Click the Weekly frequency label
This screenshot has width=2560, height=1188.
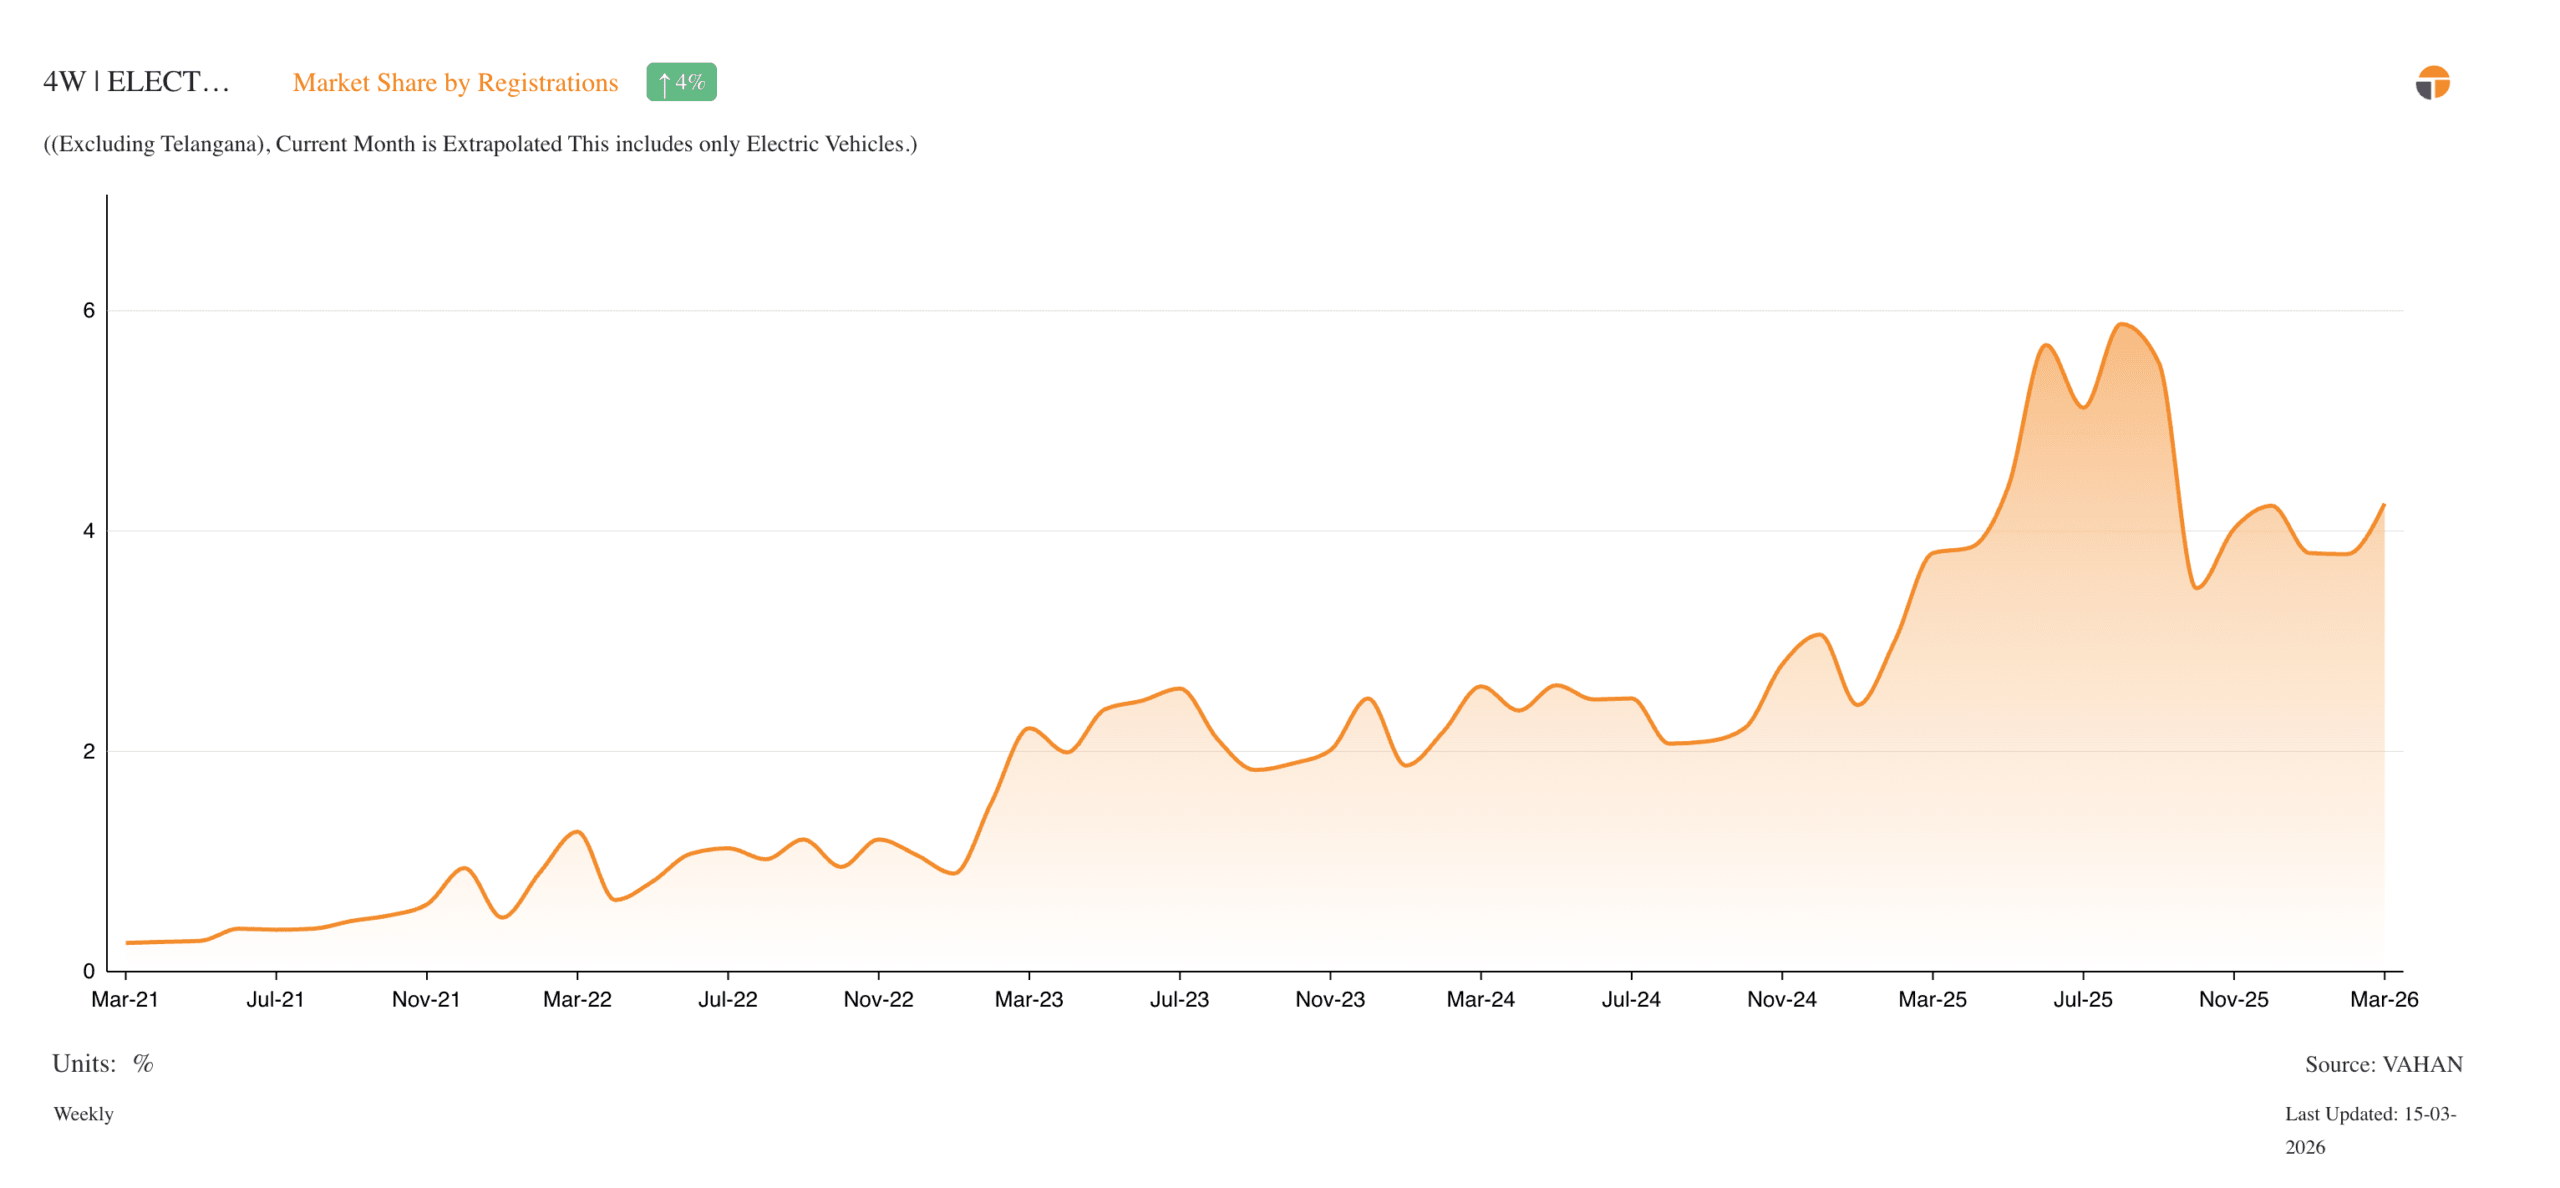pos(83,1114)
